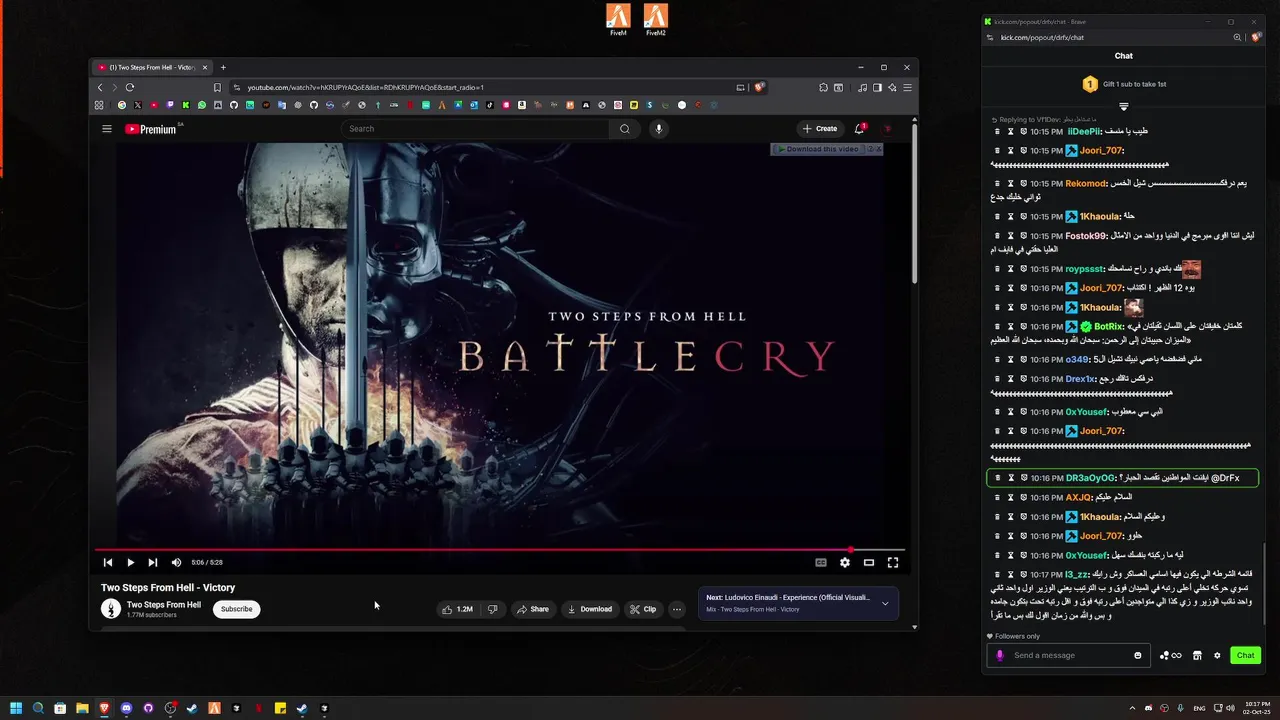Open Two Steps From Hell channel avatar
1280x720 pixels.
pos(111,609)
